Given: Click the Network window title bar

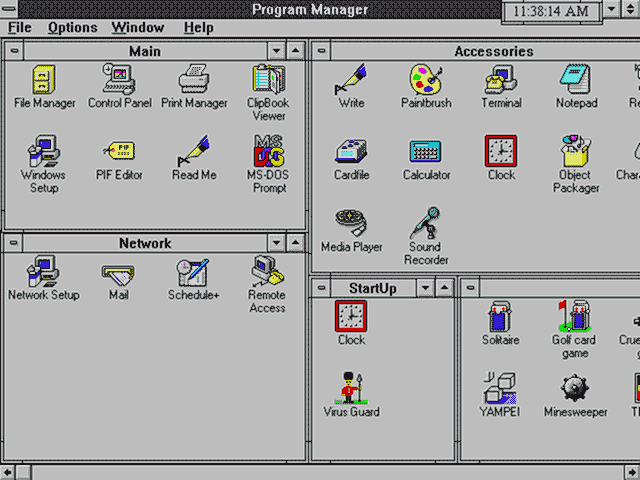Looking at the screenshot, I should click(145, 243).
